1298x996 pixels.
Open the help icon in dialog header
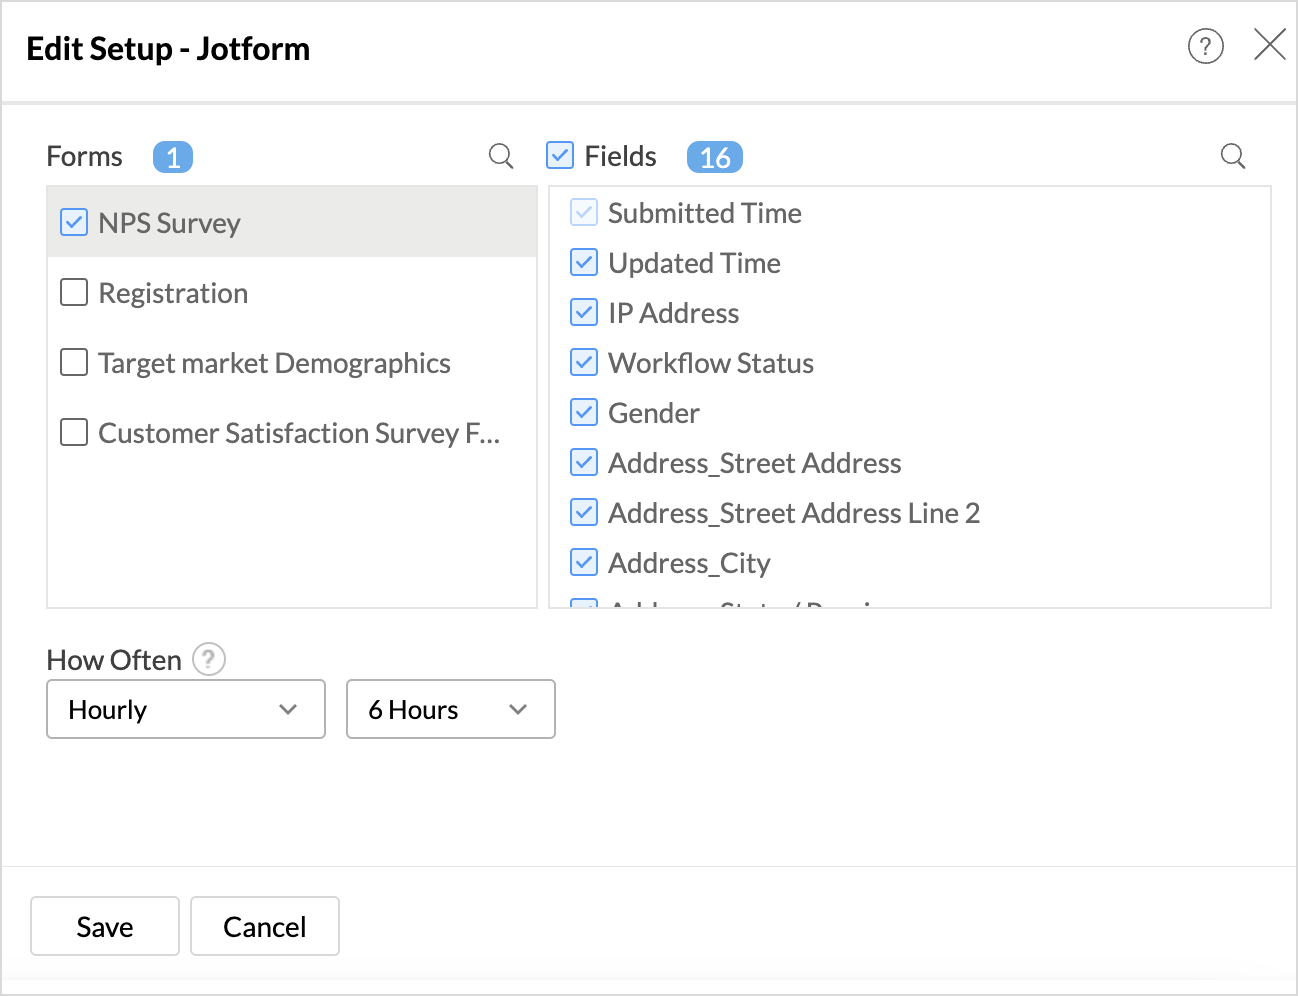pos(1205,46)
